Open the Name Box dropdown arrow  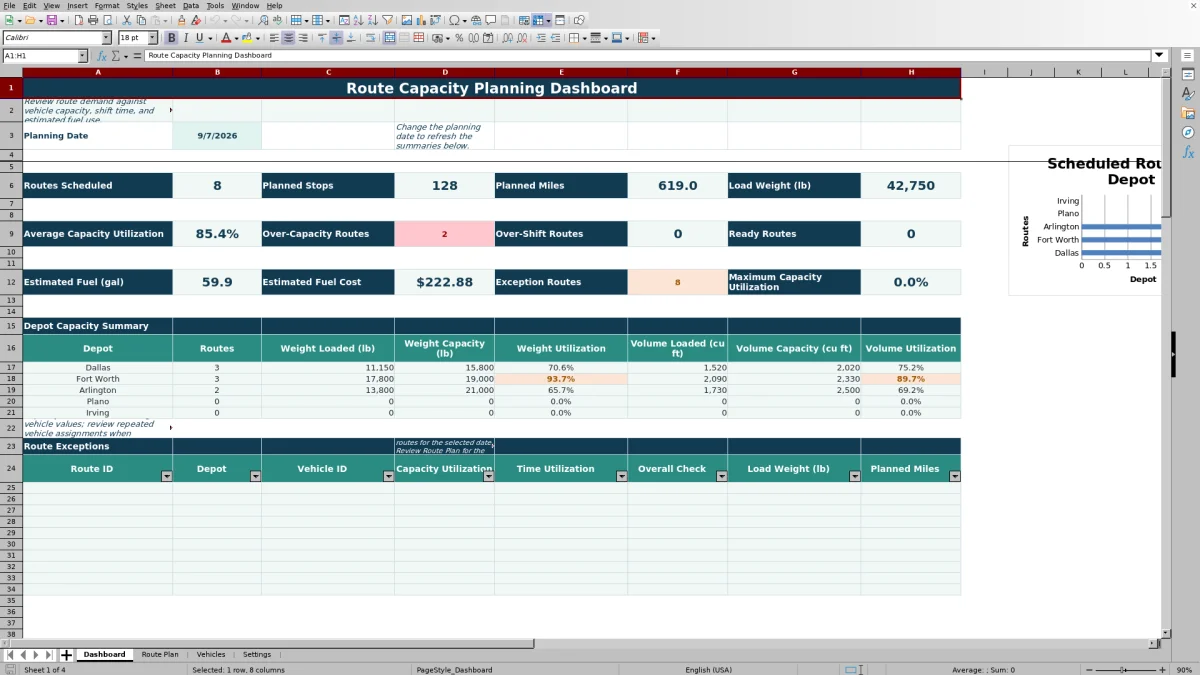[x=82, y=56]
